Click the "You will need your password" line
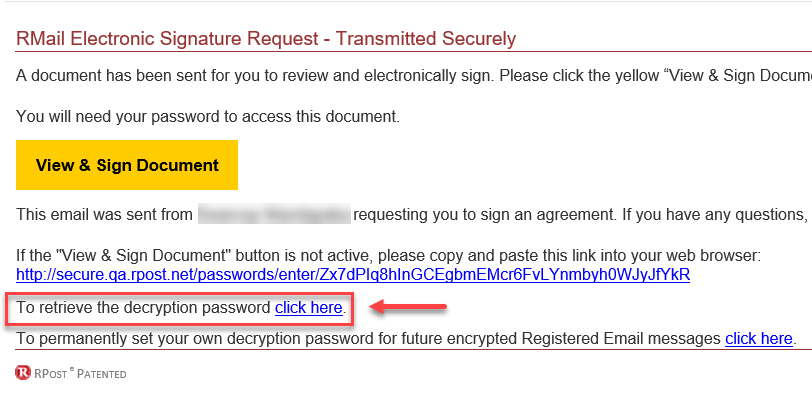The image size is (812, 393). (208, 117)
